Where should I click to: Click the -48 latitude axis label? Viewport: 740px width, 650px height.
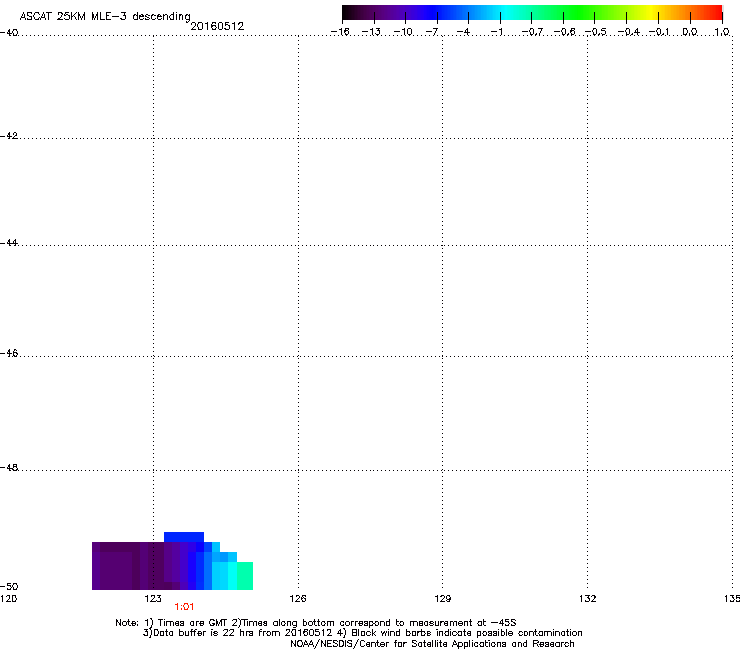[x=9, y=468]
